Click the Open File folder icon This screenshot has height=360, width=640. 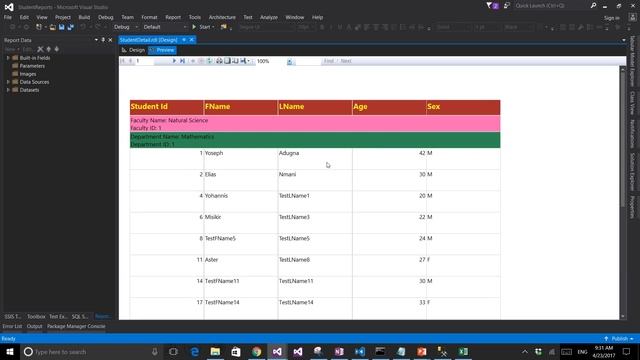coord(53,27)
